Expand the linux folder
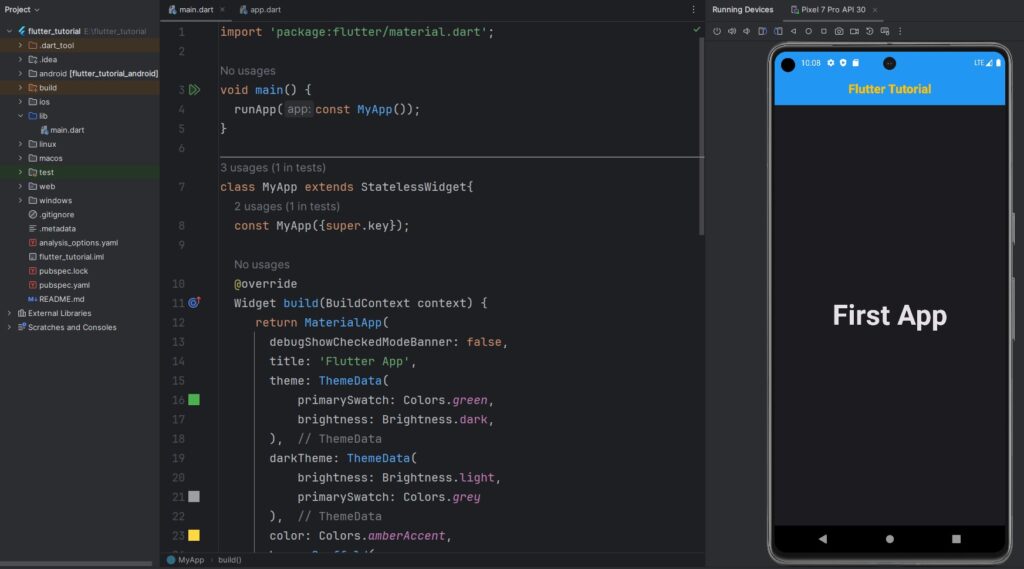The image size is (1024, 569). point(20,144)
